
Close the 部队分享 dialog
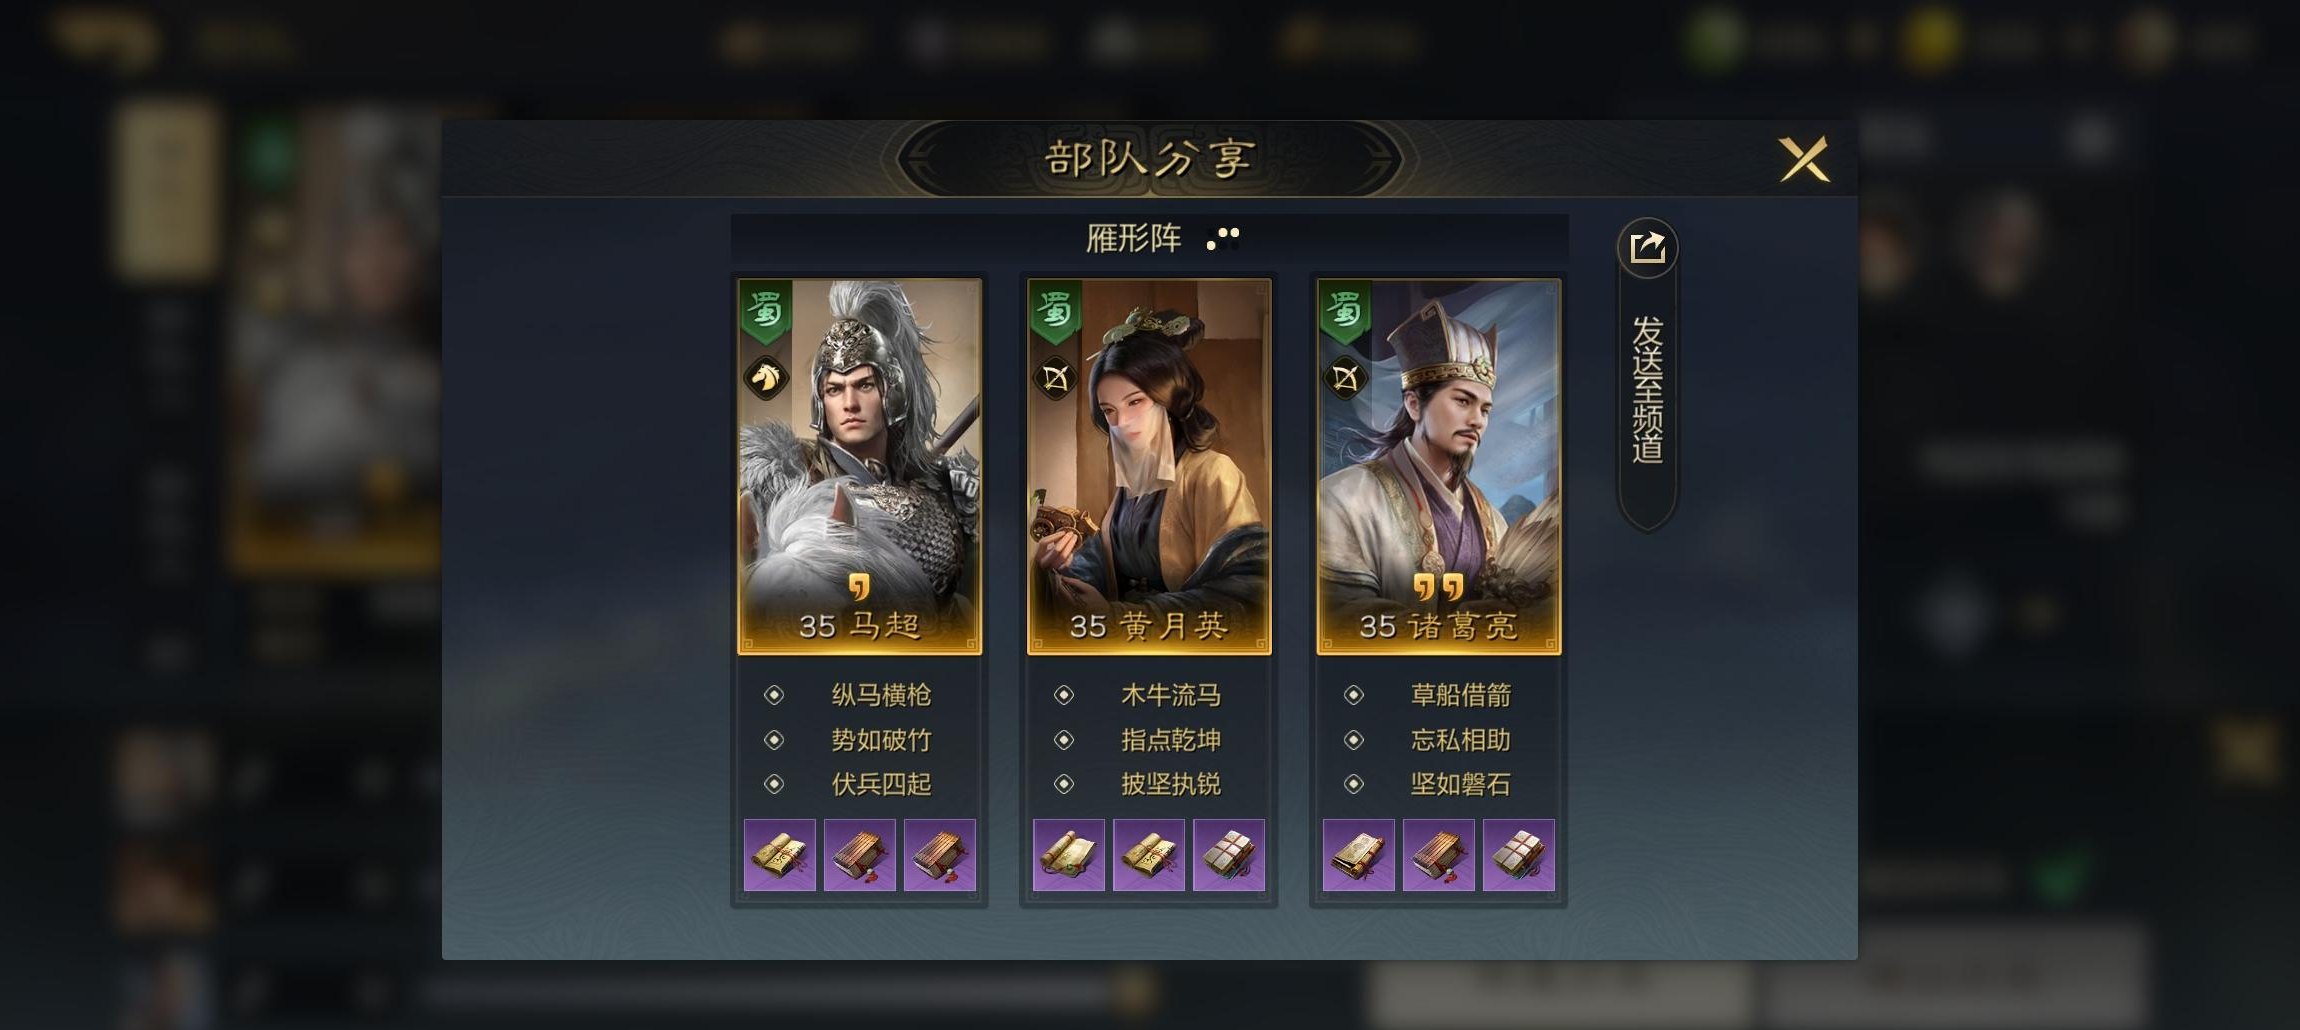pyautogui.click(x=1804, y=159)
